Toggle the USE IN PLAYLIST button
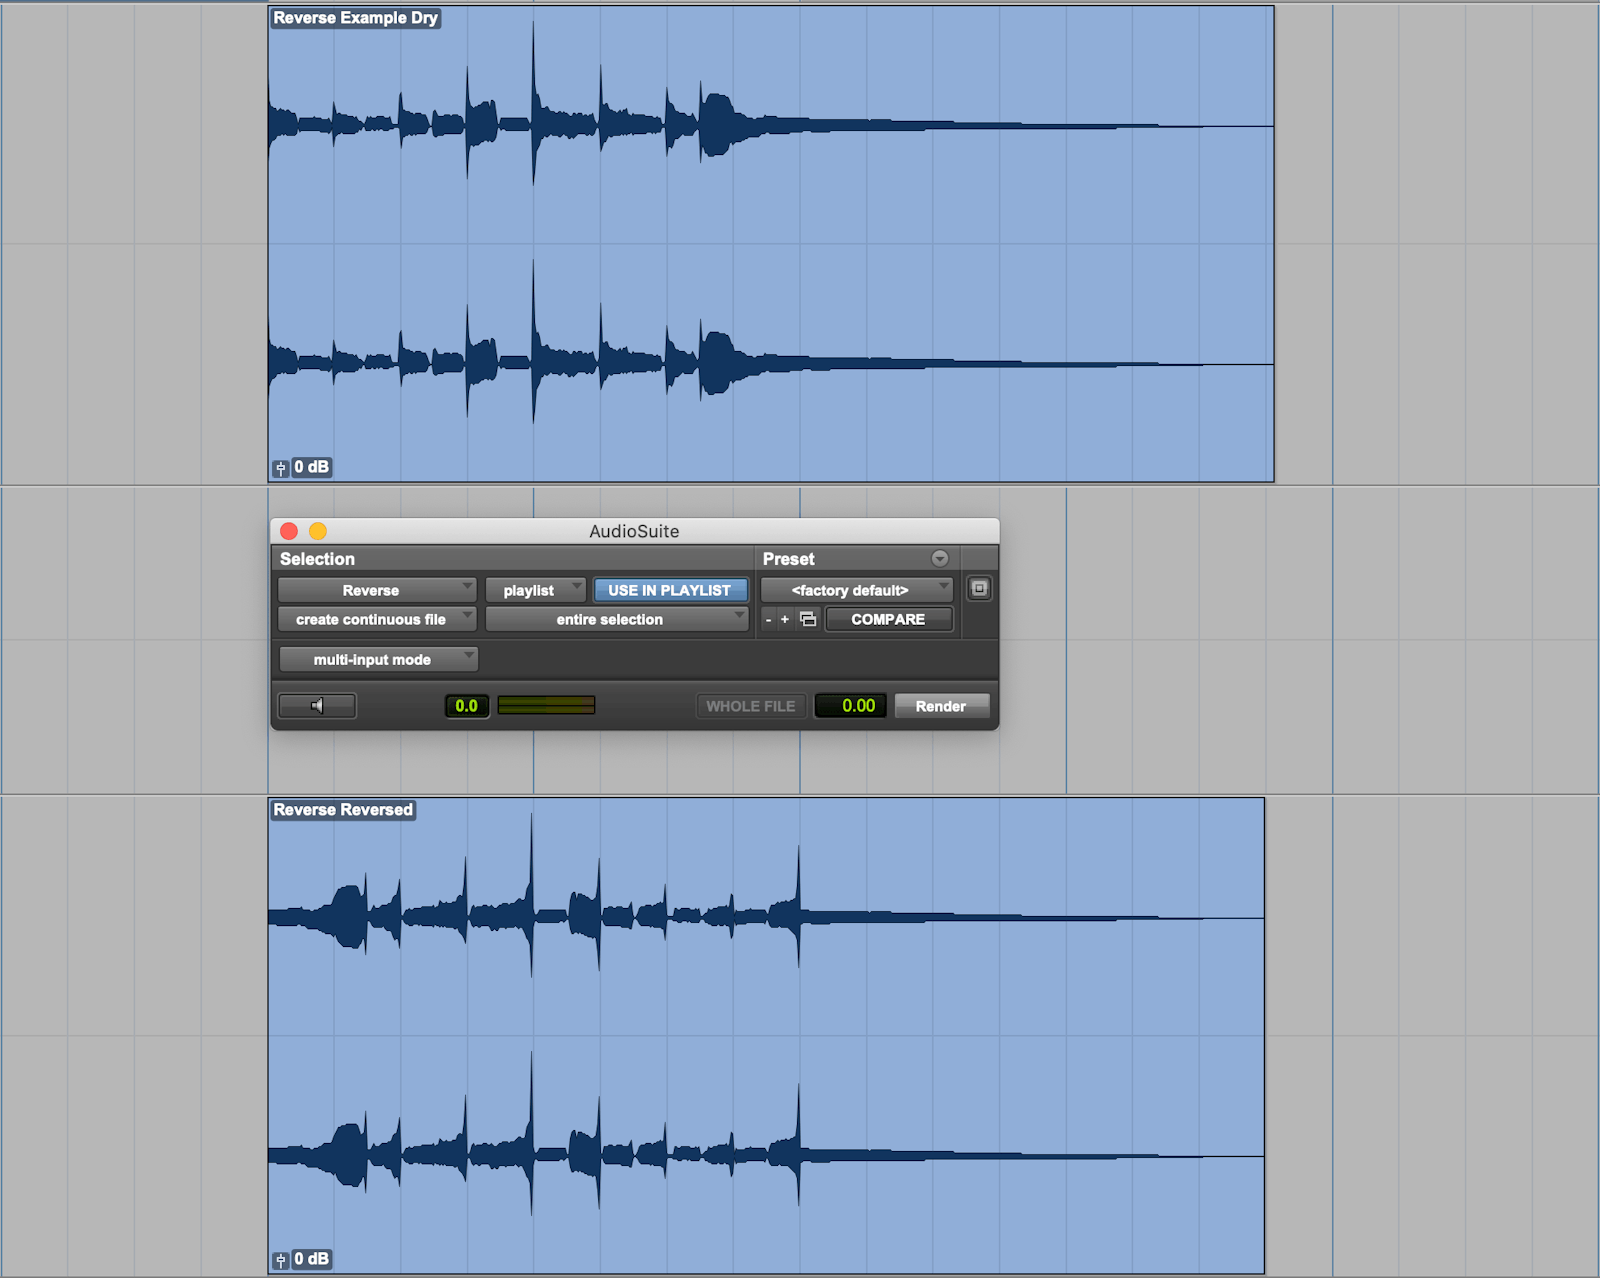Viewport: 1600px width, 1278px height. (x=670, y=591)
